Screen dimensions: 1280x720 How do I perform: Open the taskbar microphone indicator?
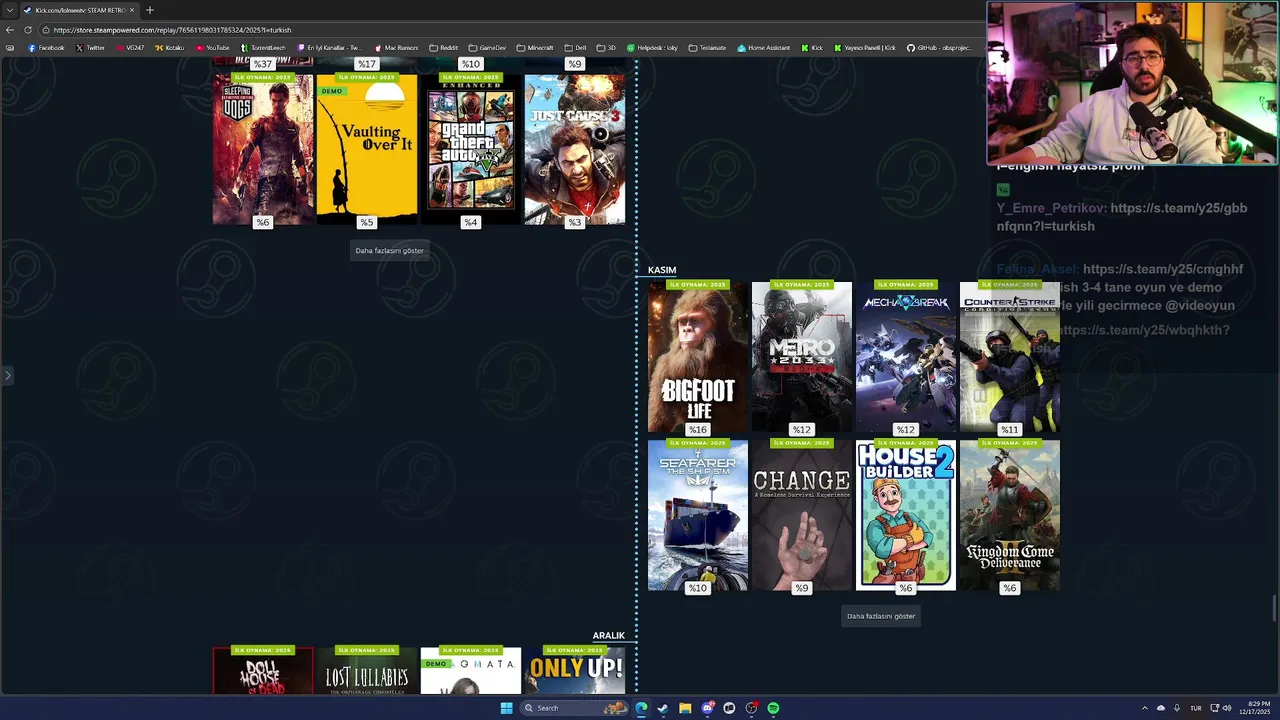coord(1177,708)
